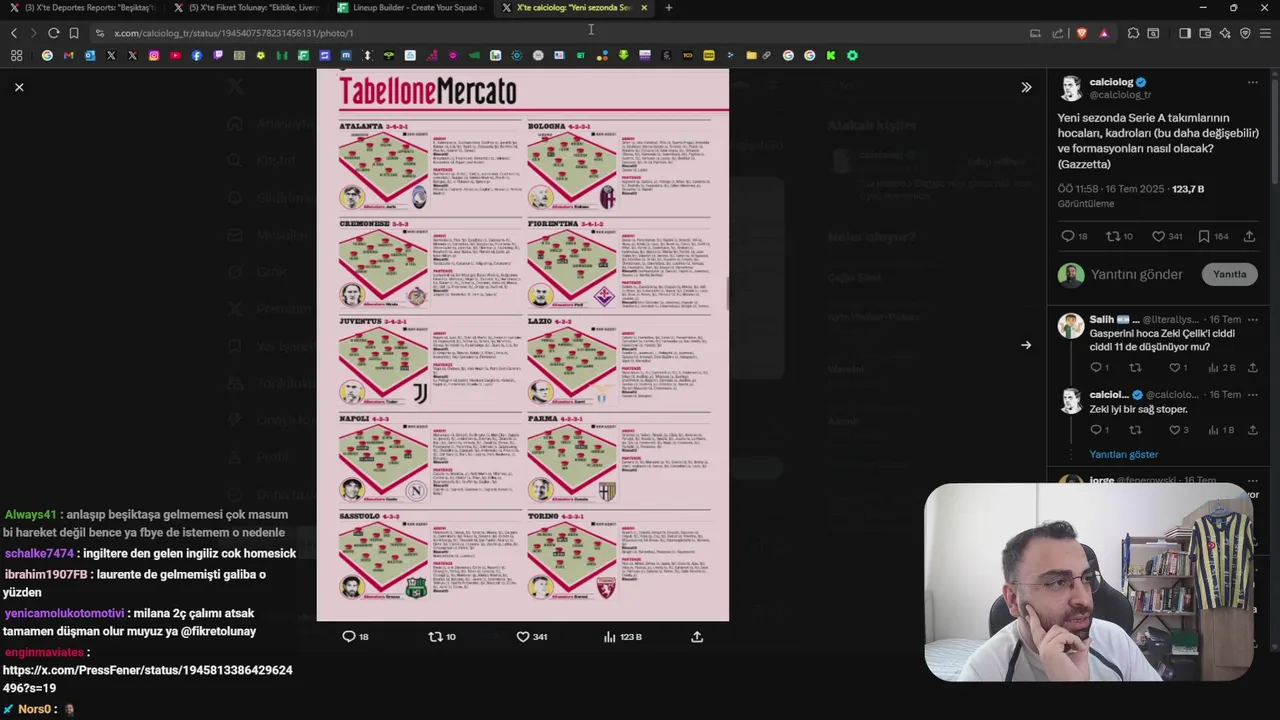The height and width of the screenshot is (720, 1280).
Task: Close the active calciolog browser tab
Action: [x=644, y=8]
